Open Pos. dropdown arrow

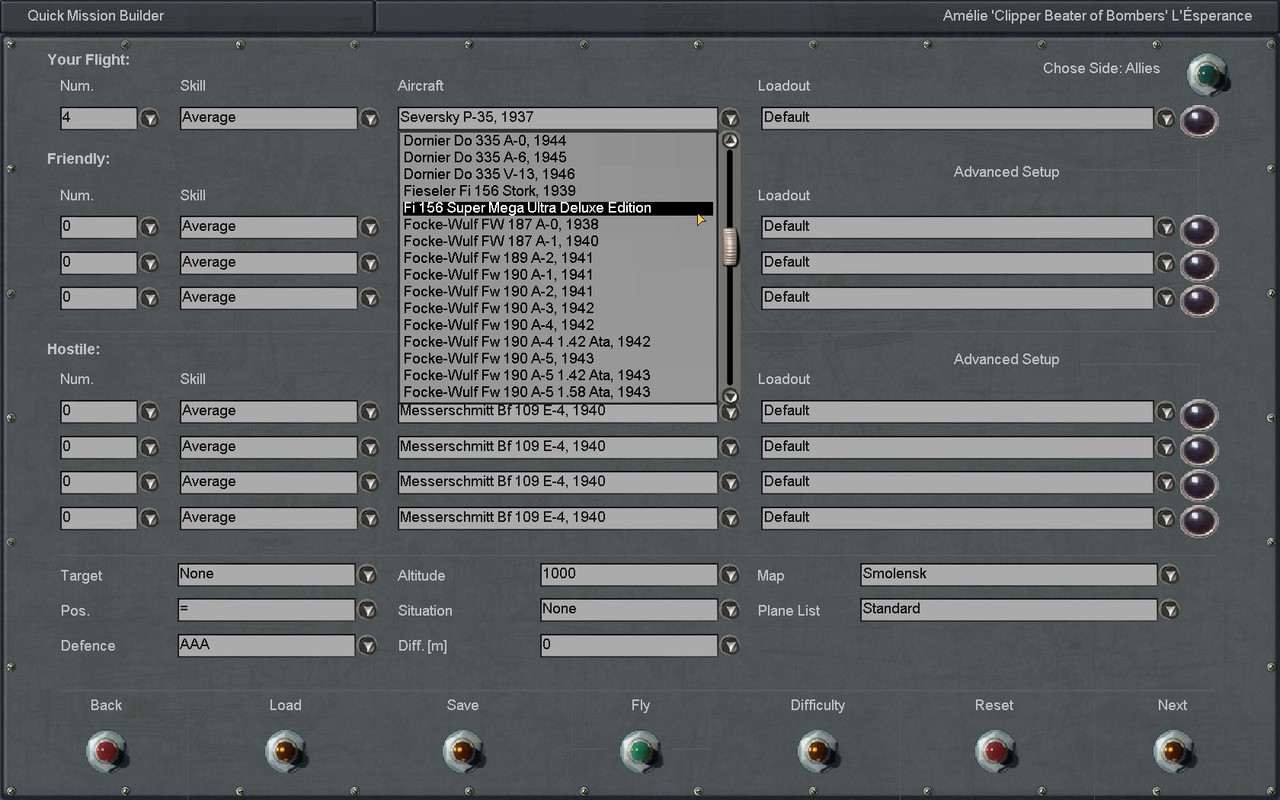pos(367,610)
